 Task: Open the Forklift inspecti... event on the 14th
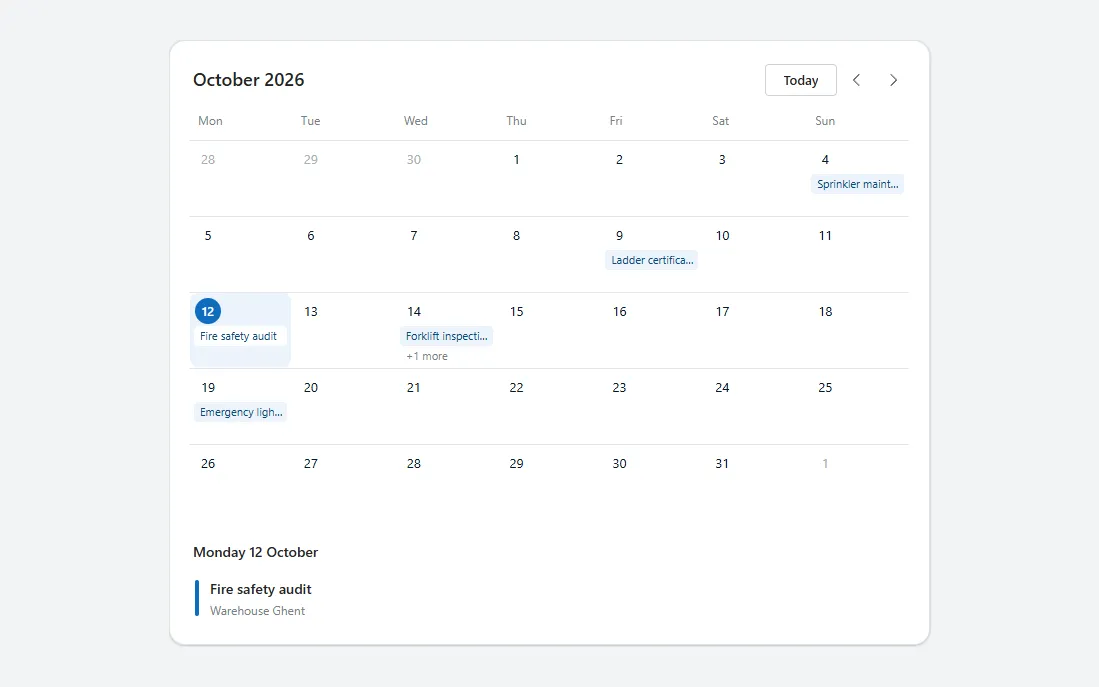[x=446, y=336]
